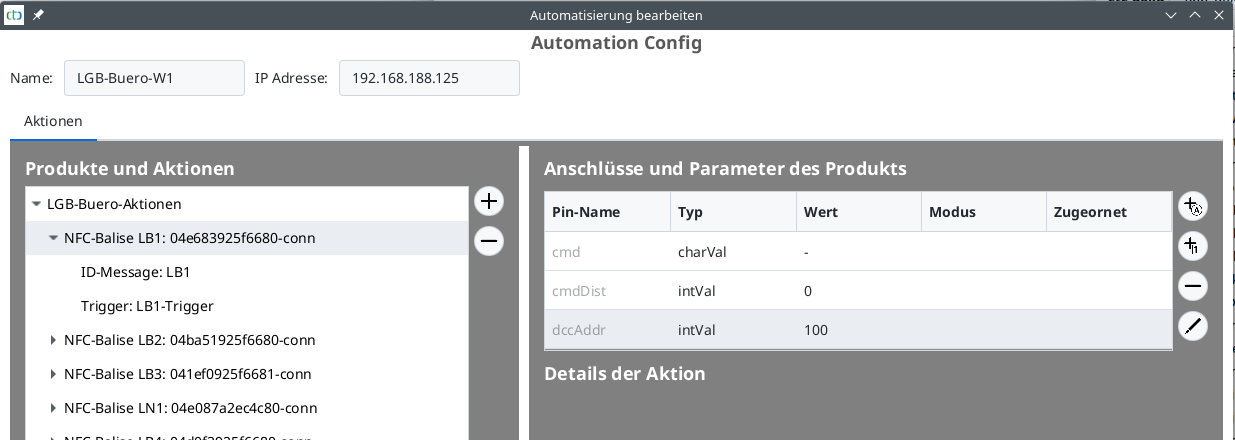Collapse the LGB-Buero-Aktionen tree root
The image size is (1235, 440).
(x=37, y=204)
